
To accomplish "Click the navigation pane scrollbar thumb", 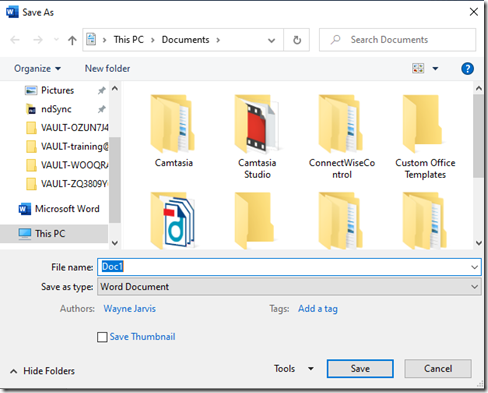I will [115, 180].
